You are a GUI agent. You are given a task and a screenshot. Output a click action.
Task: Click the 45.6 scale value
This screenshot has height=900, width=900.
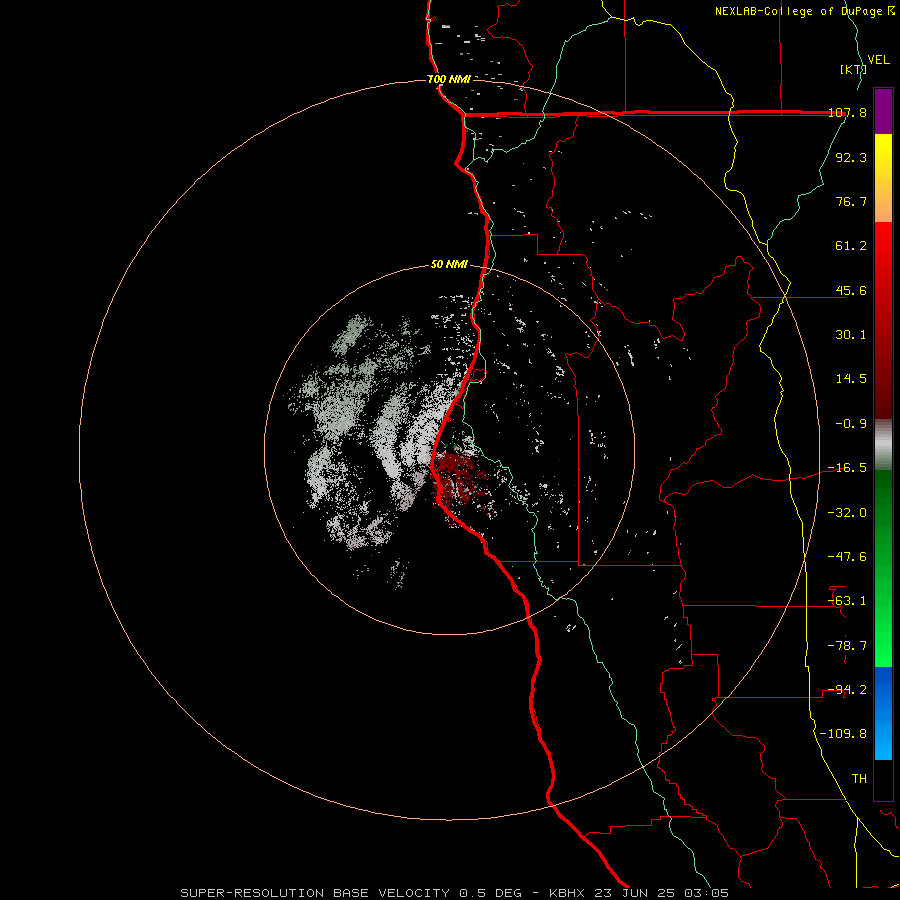pos(851,290)
